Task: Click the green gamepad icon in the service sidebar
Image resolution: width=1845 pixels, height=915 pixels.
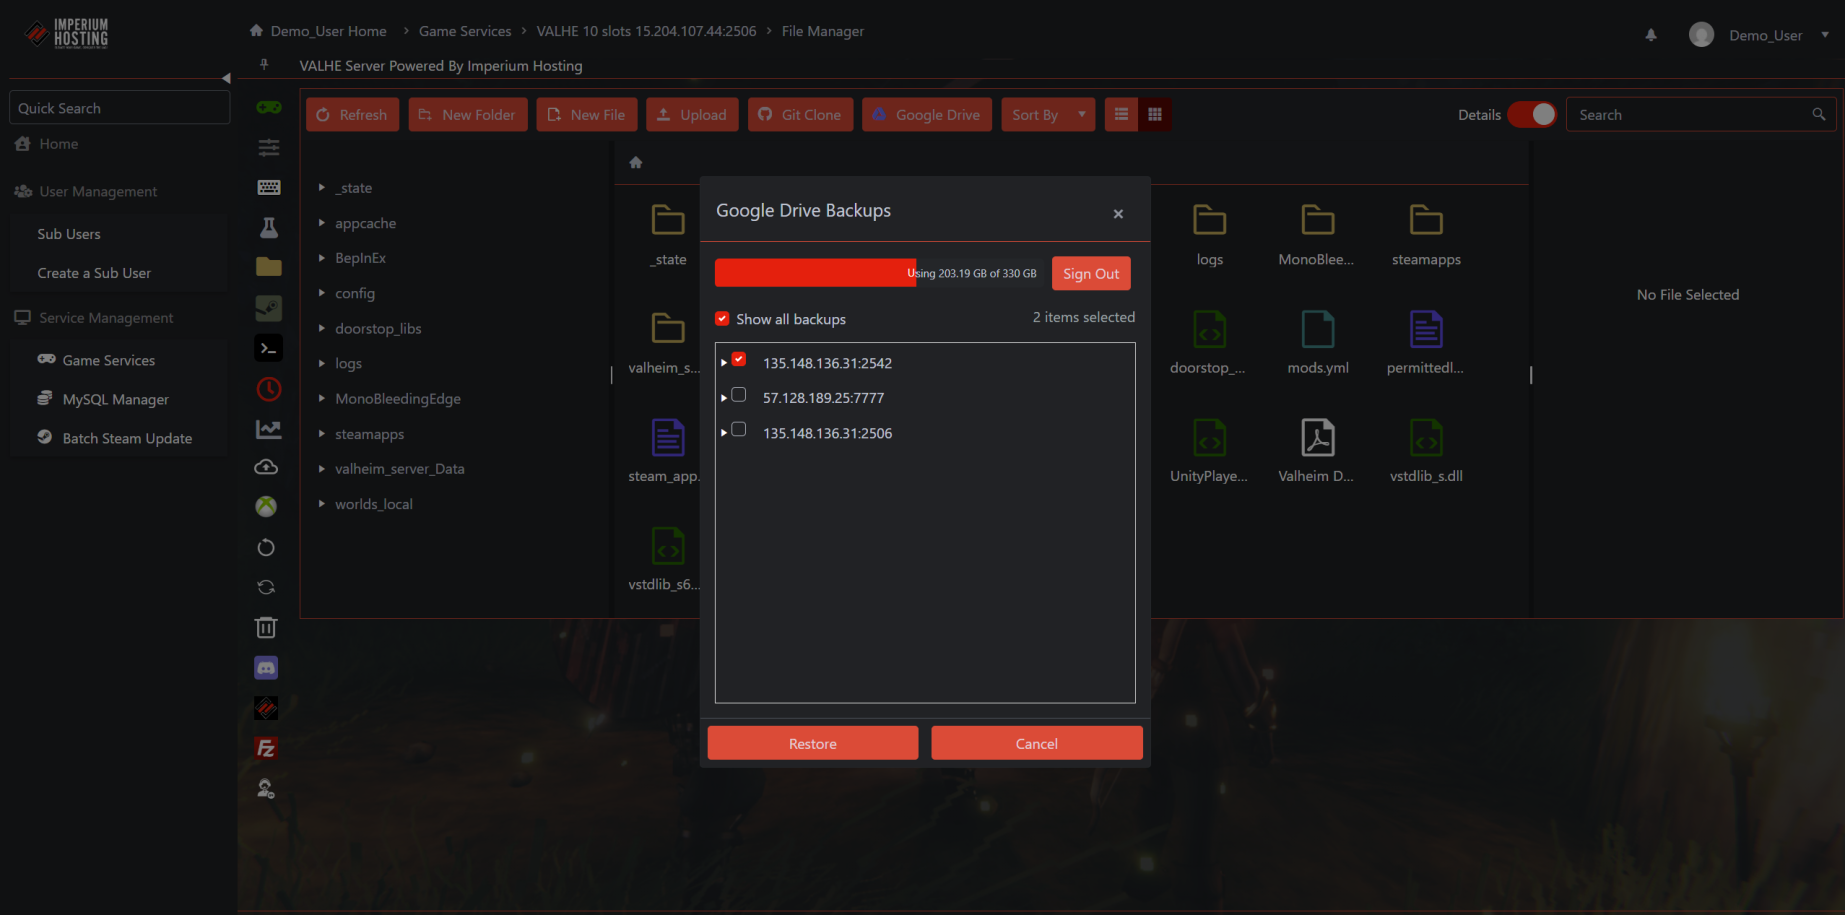Action: (x=268, y=107)
